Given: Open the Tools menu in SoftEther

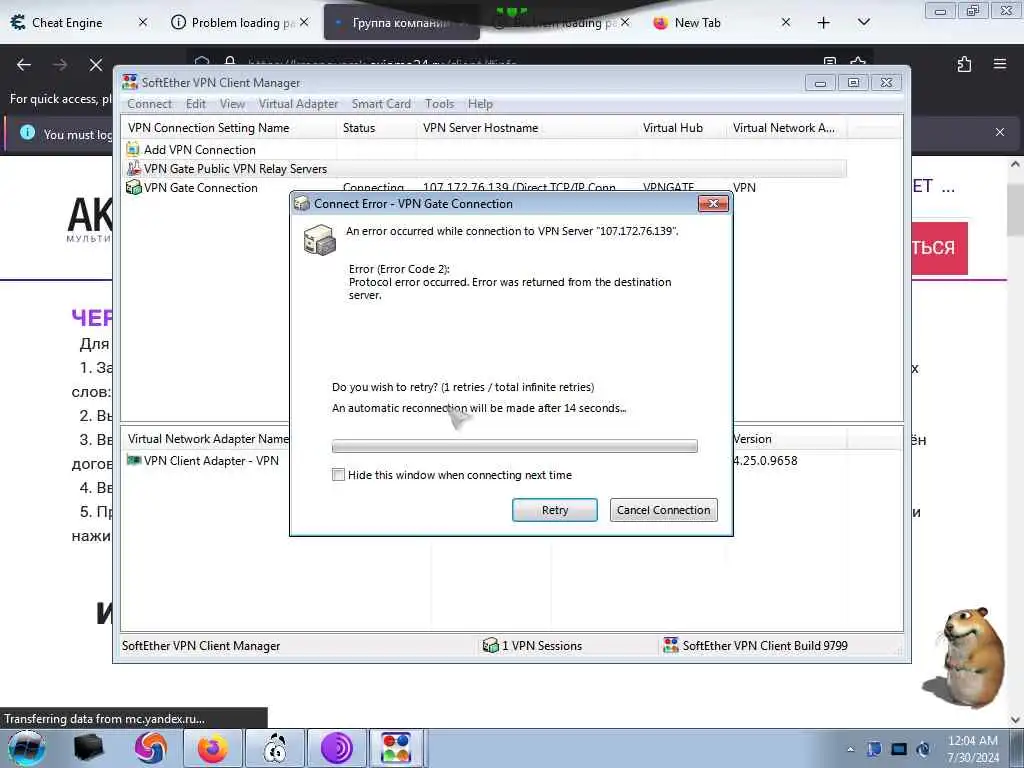Looking at the screenshot, I should (x=440, y=104).
